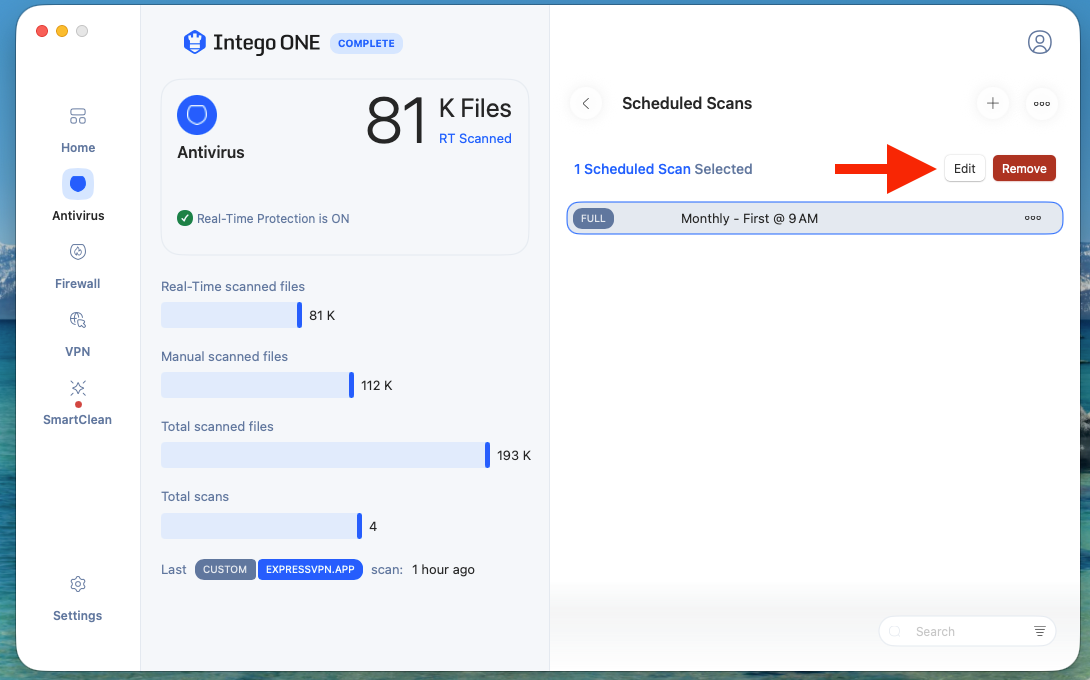Click the 81 K Files counter
This screenshot has height=680, width=1090.
click(x=439, y=120)
